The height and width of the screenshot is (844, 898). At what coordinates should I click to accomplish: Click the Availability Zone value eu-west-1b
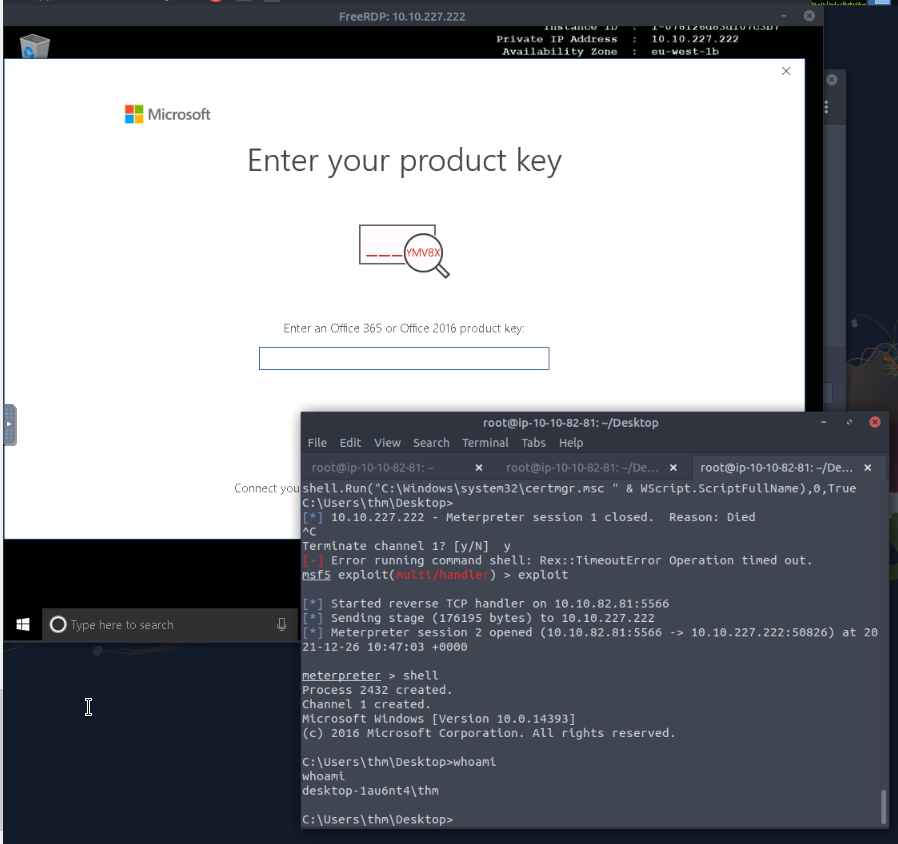point(684,52)
